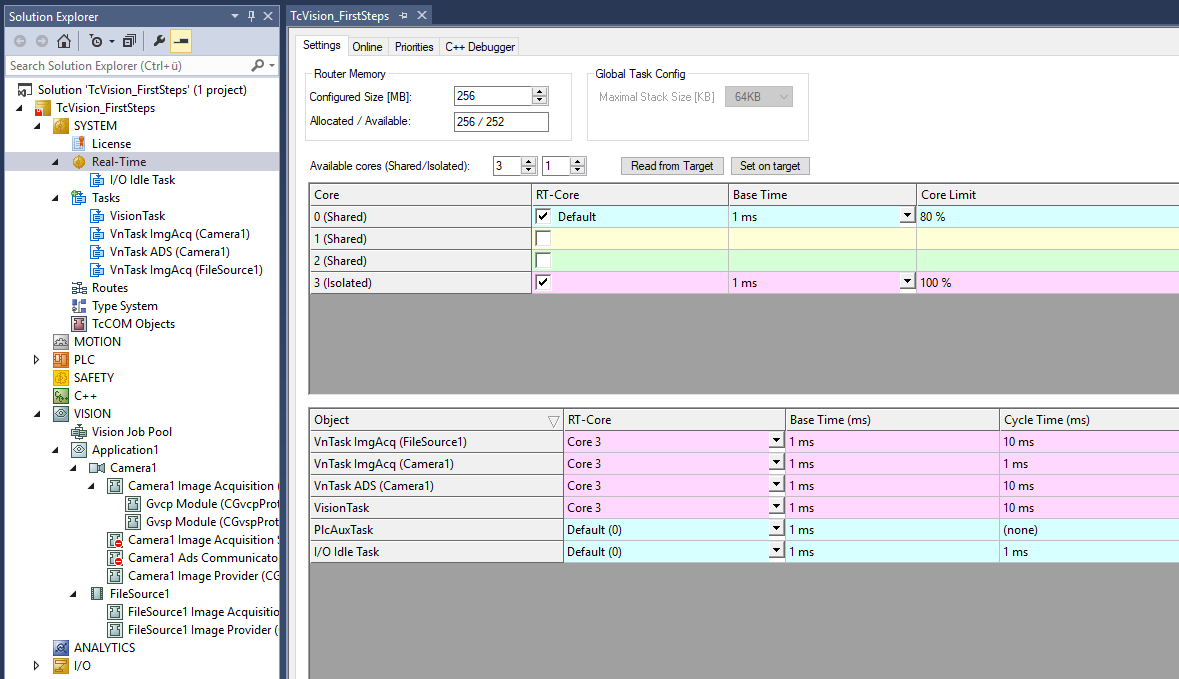Click the TcCOM Objects icon
Image resolution: width=1179 pixels, height=679 pixels.
(79, 324)
